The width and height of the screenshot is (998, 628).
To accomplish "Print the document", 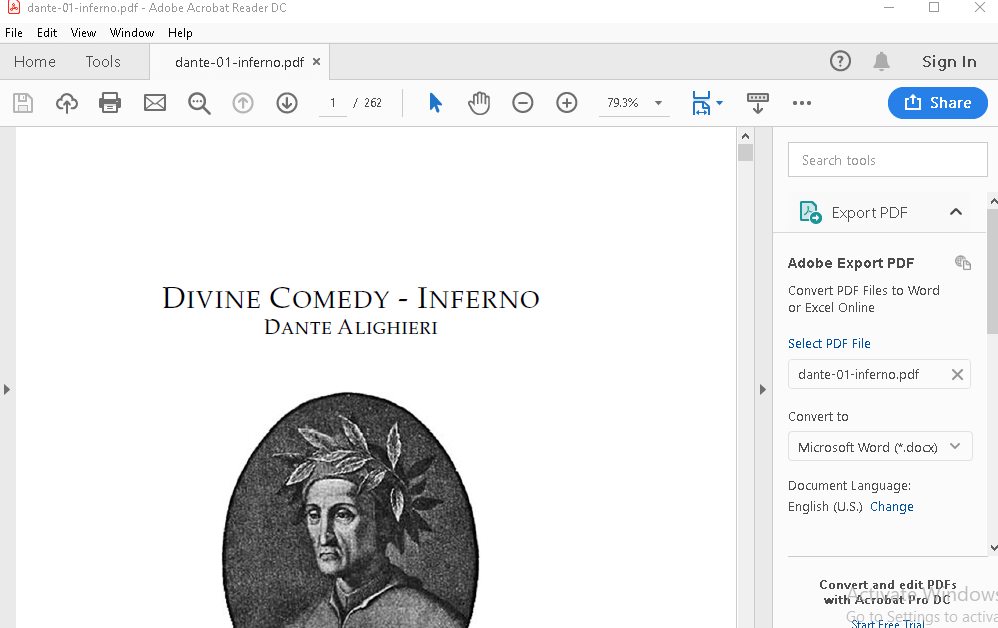I will click(110, 103).
